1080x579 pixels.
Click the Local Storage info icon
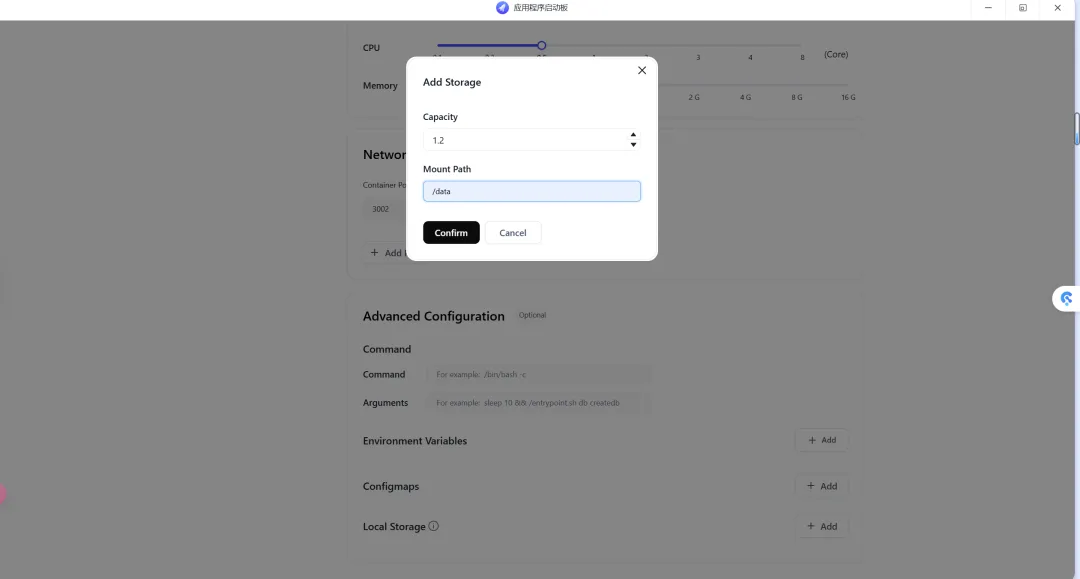point(433,526)
